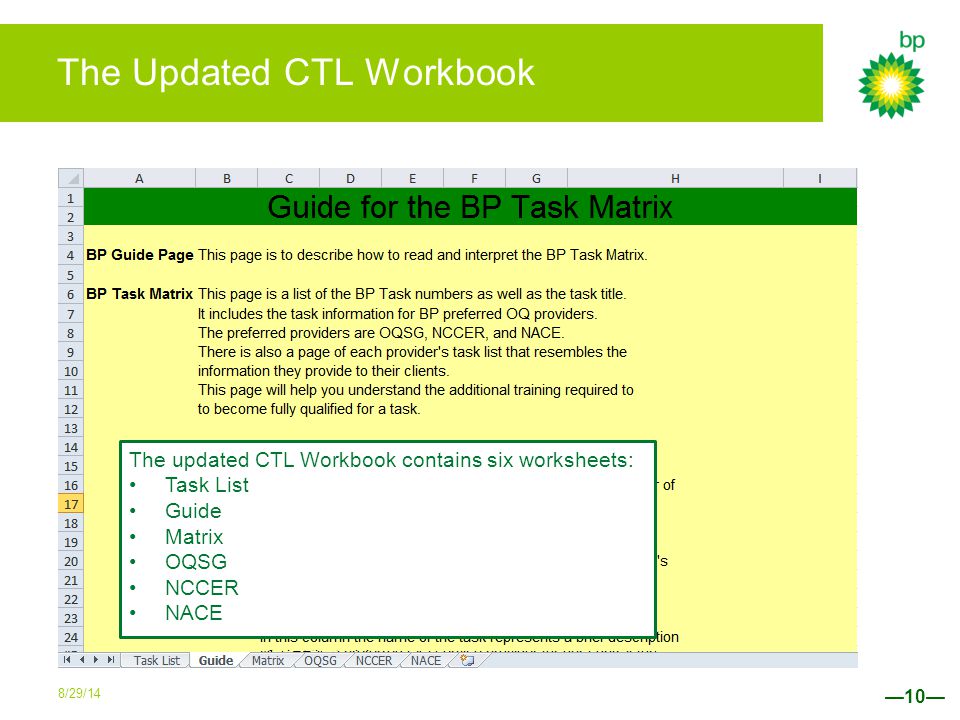This screenshot has width=960, height=720.
Task: Click the 'Guide for the BP Task Matrix' title cell
Action: point(470,207)
